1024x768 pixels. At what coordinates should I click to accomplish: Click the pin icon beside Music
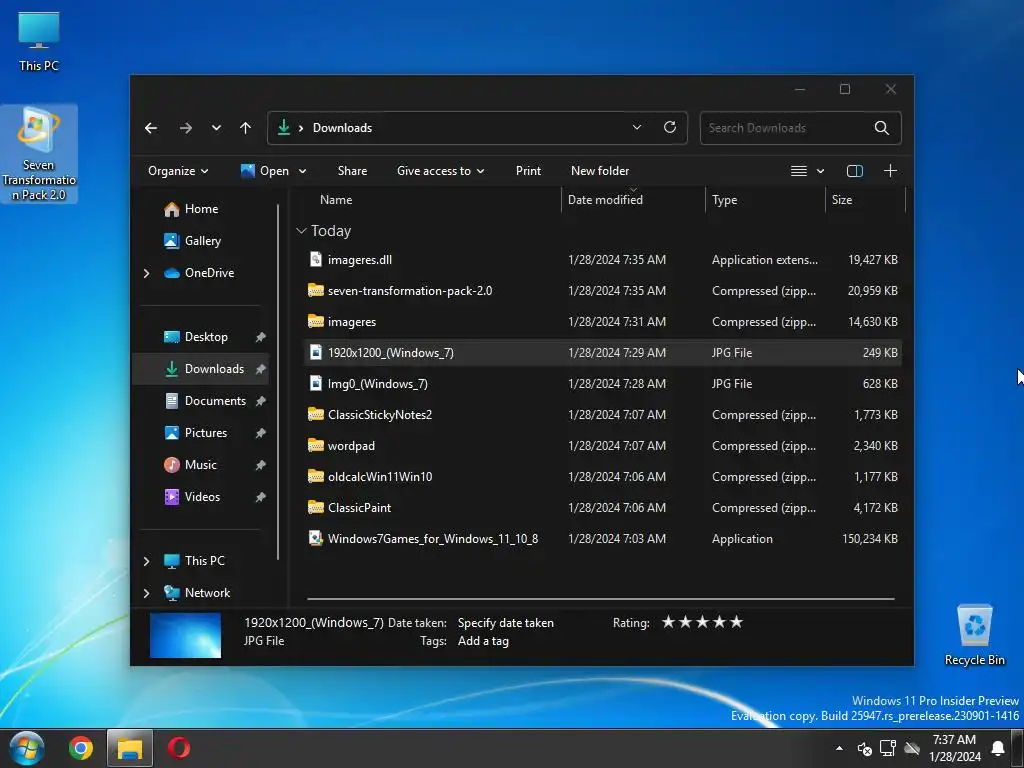(x=261, y=465)
